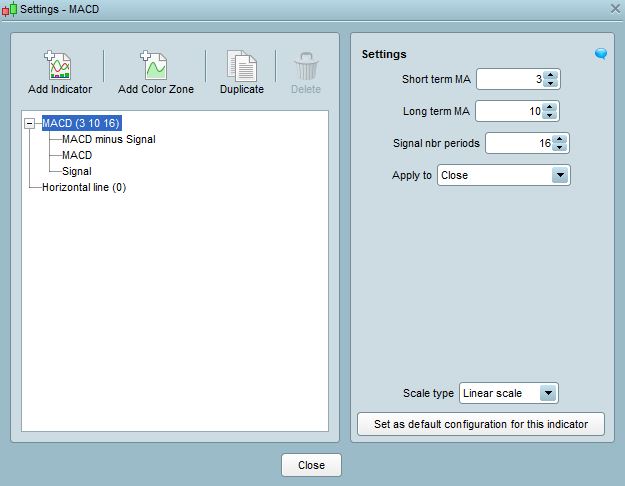Decrease Signal nbr periods with down arrow
625x486 pixels.
[560, 148]
